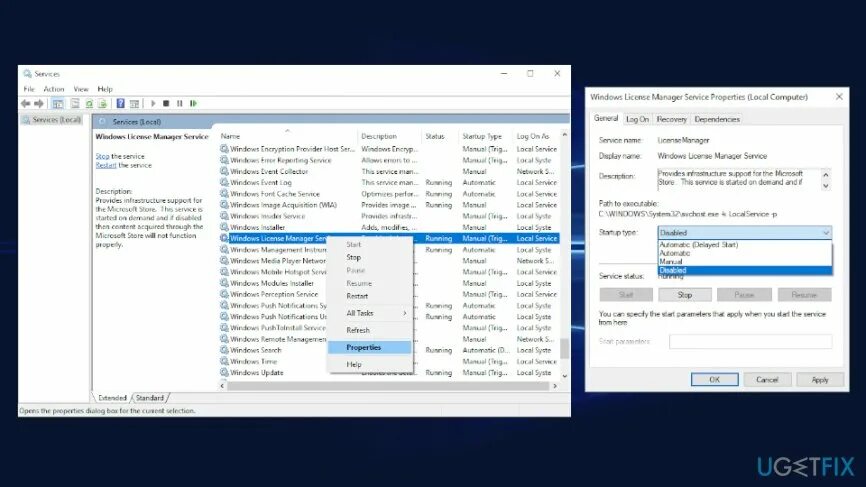Open the Properties toolbar icon in Services
866x487 pixels.
click(75, 103)
